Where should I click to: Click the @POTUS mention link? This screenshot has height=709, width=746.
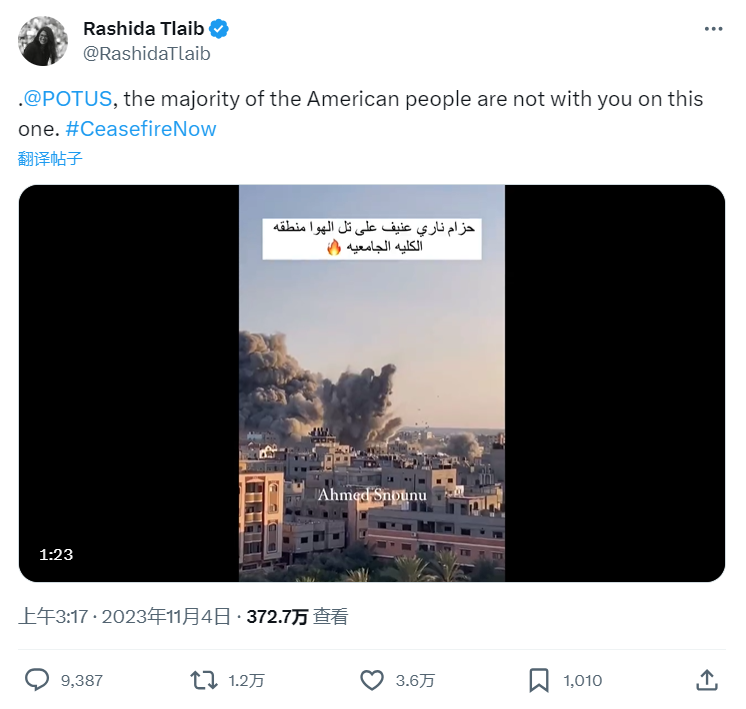pyautogui.click(x=70, y=99)
